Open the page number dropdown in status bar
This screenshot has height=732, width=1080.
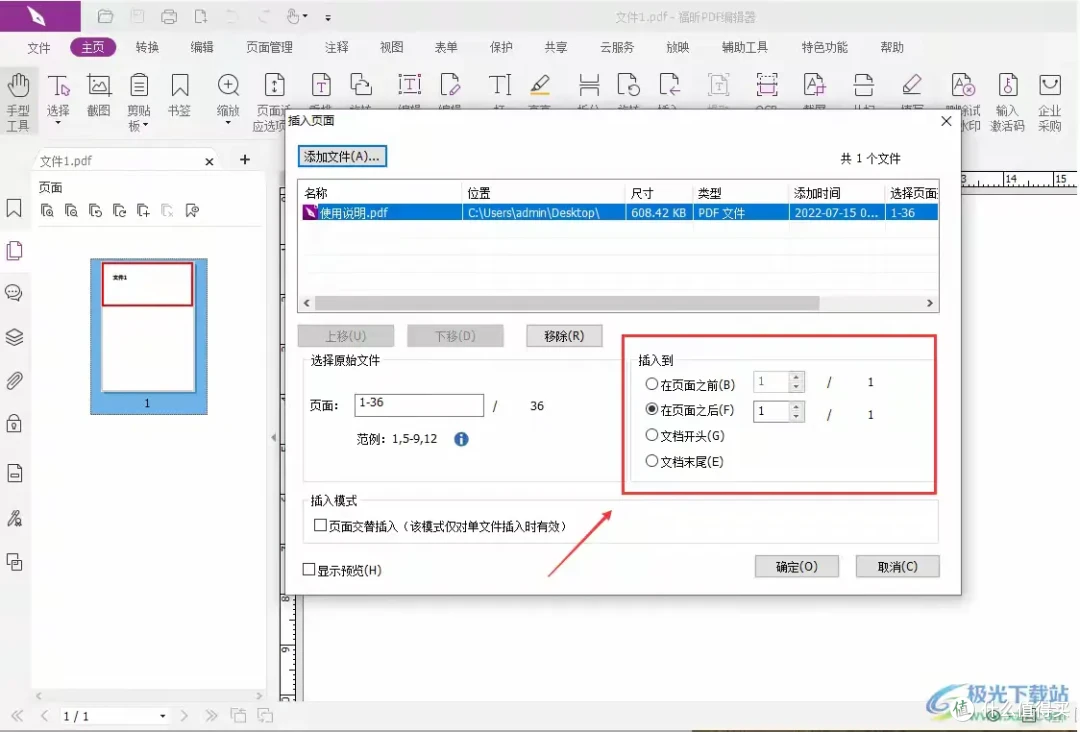tap(163, 716)
